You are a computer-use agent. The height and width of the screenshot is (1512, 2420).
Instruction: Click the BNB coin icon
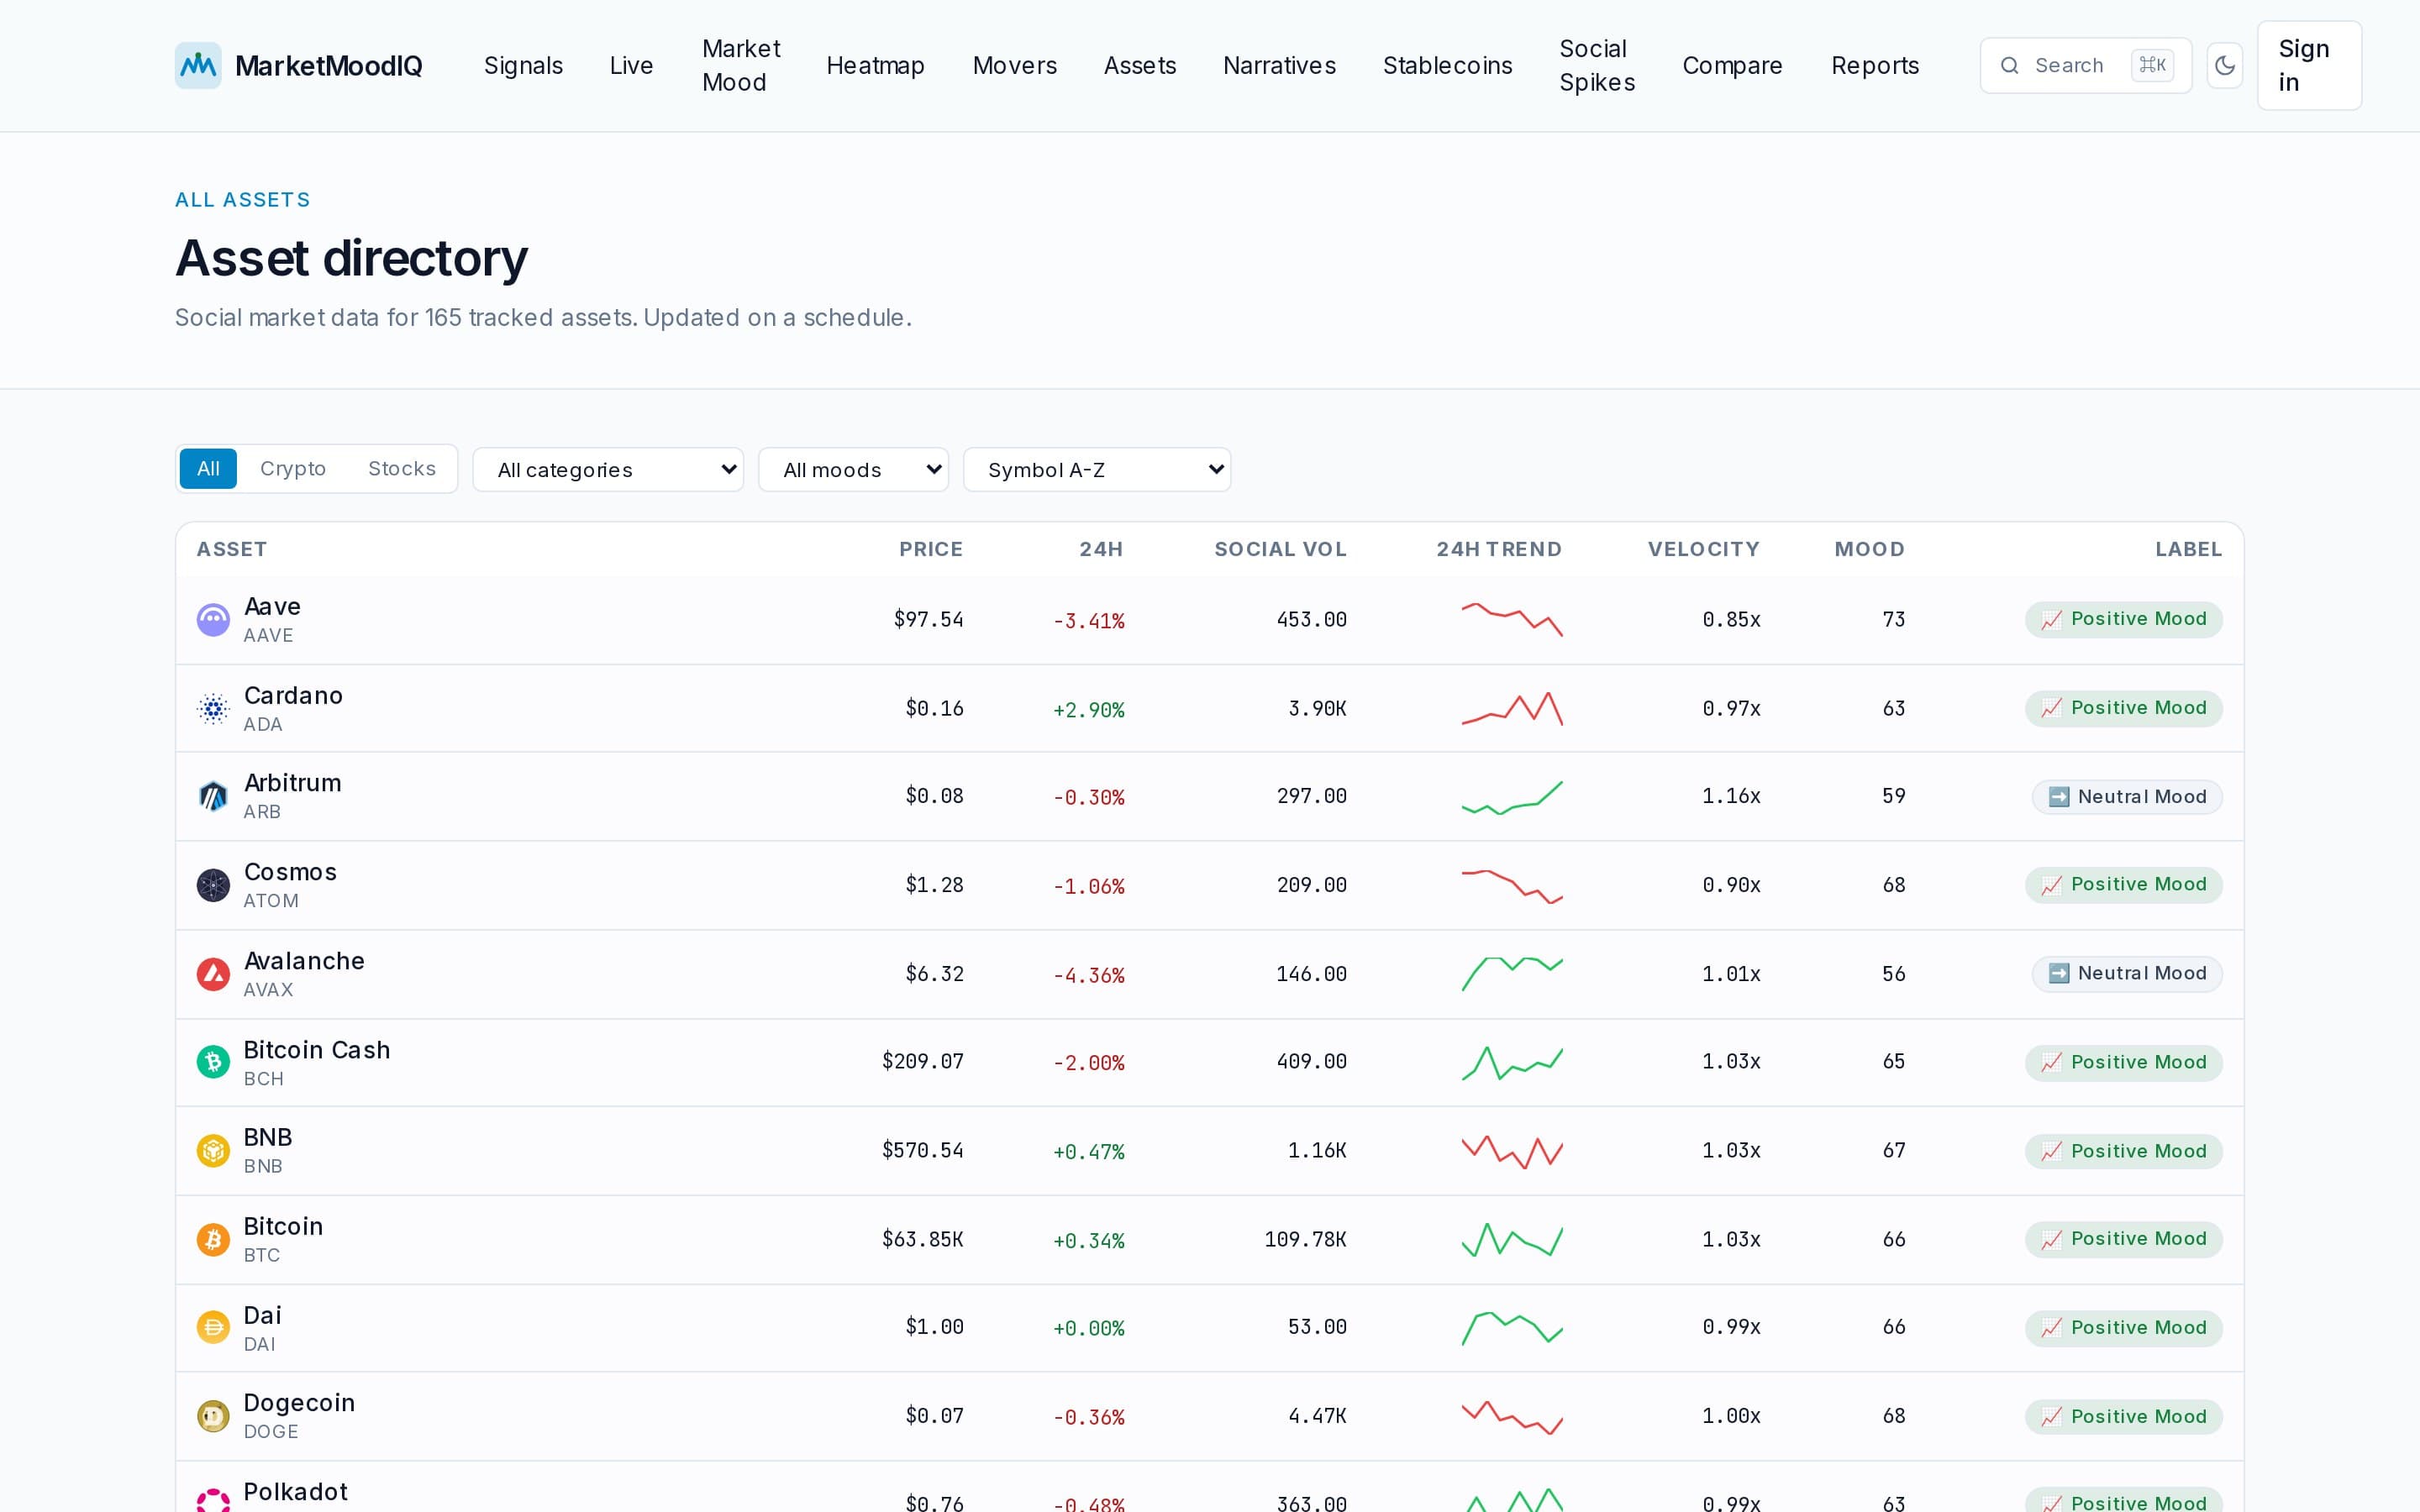[213, 1151]
